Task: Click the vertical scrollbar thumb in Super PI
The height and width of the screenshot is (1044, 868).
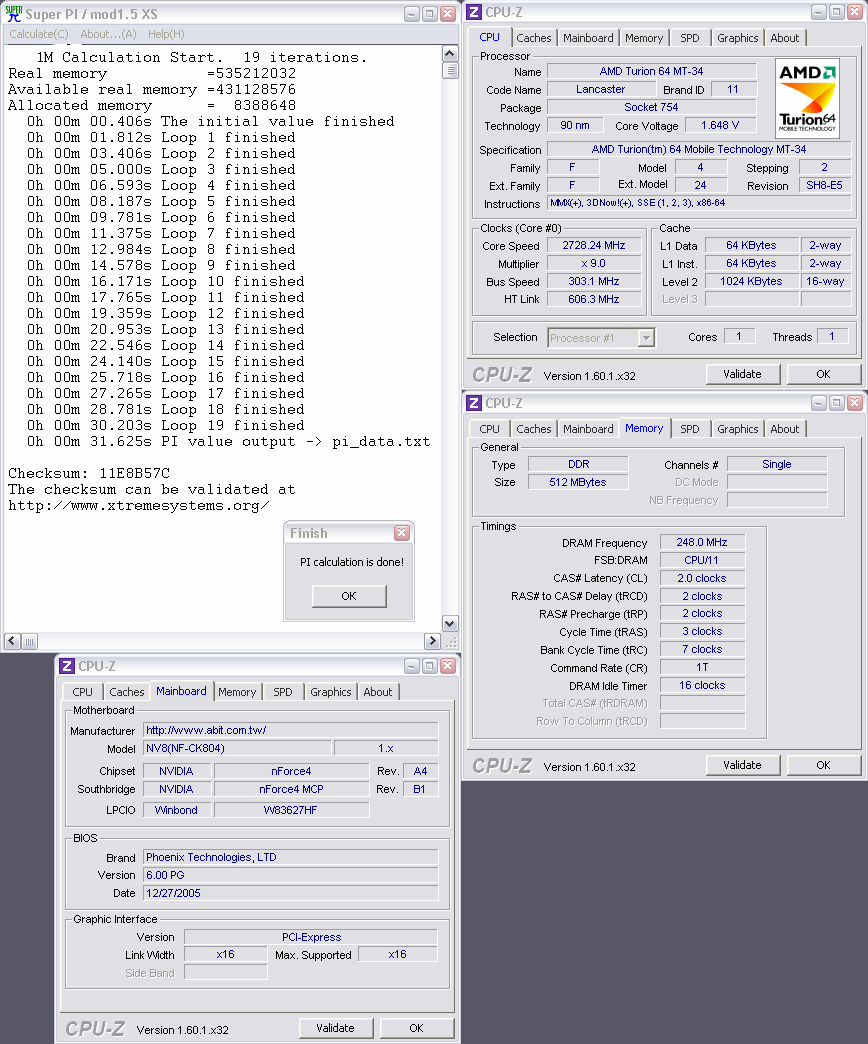Action: (x=450, y=70)
